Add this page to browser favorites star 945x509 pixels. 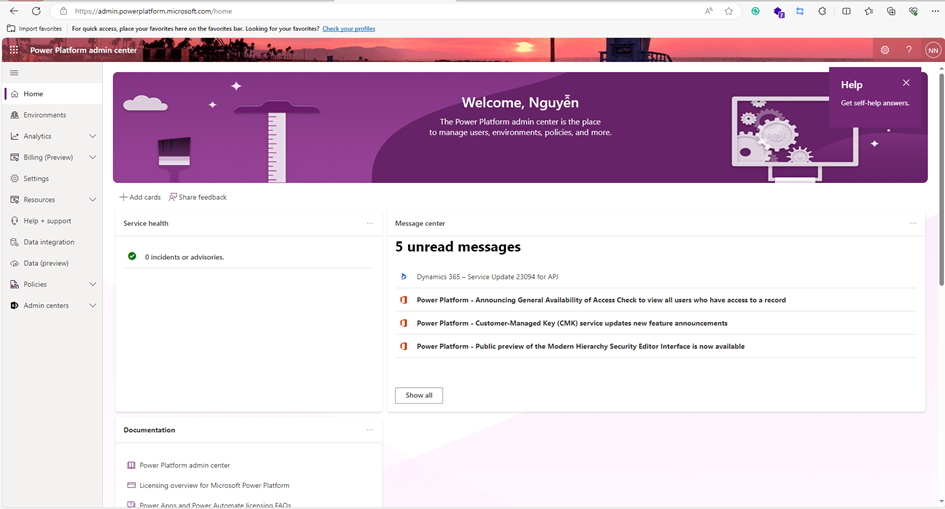pyautogui.click(x=729, y=11)
